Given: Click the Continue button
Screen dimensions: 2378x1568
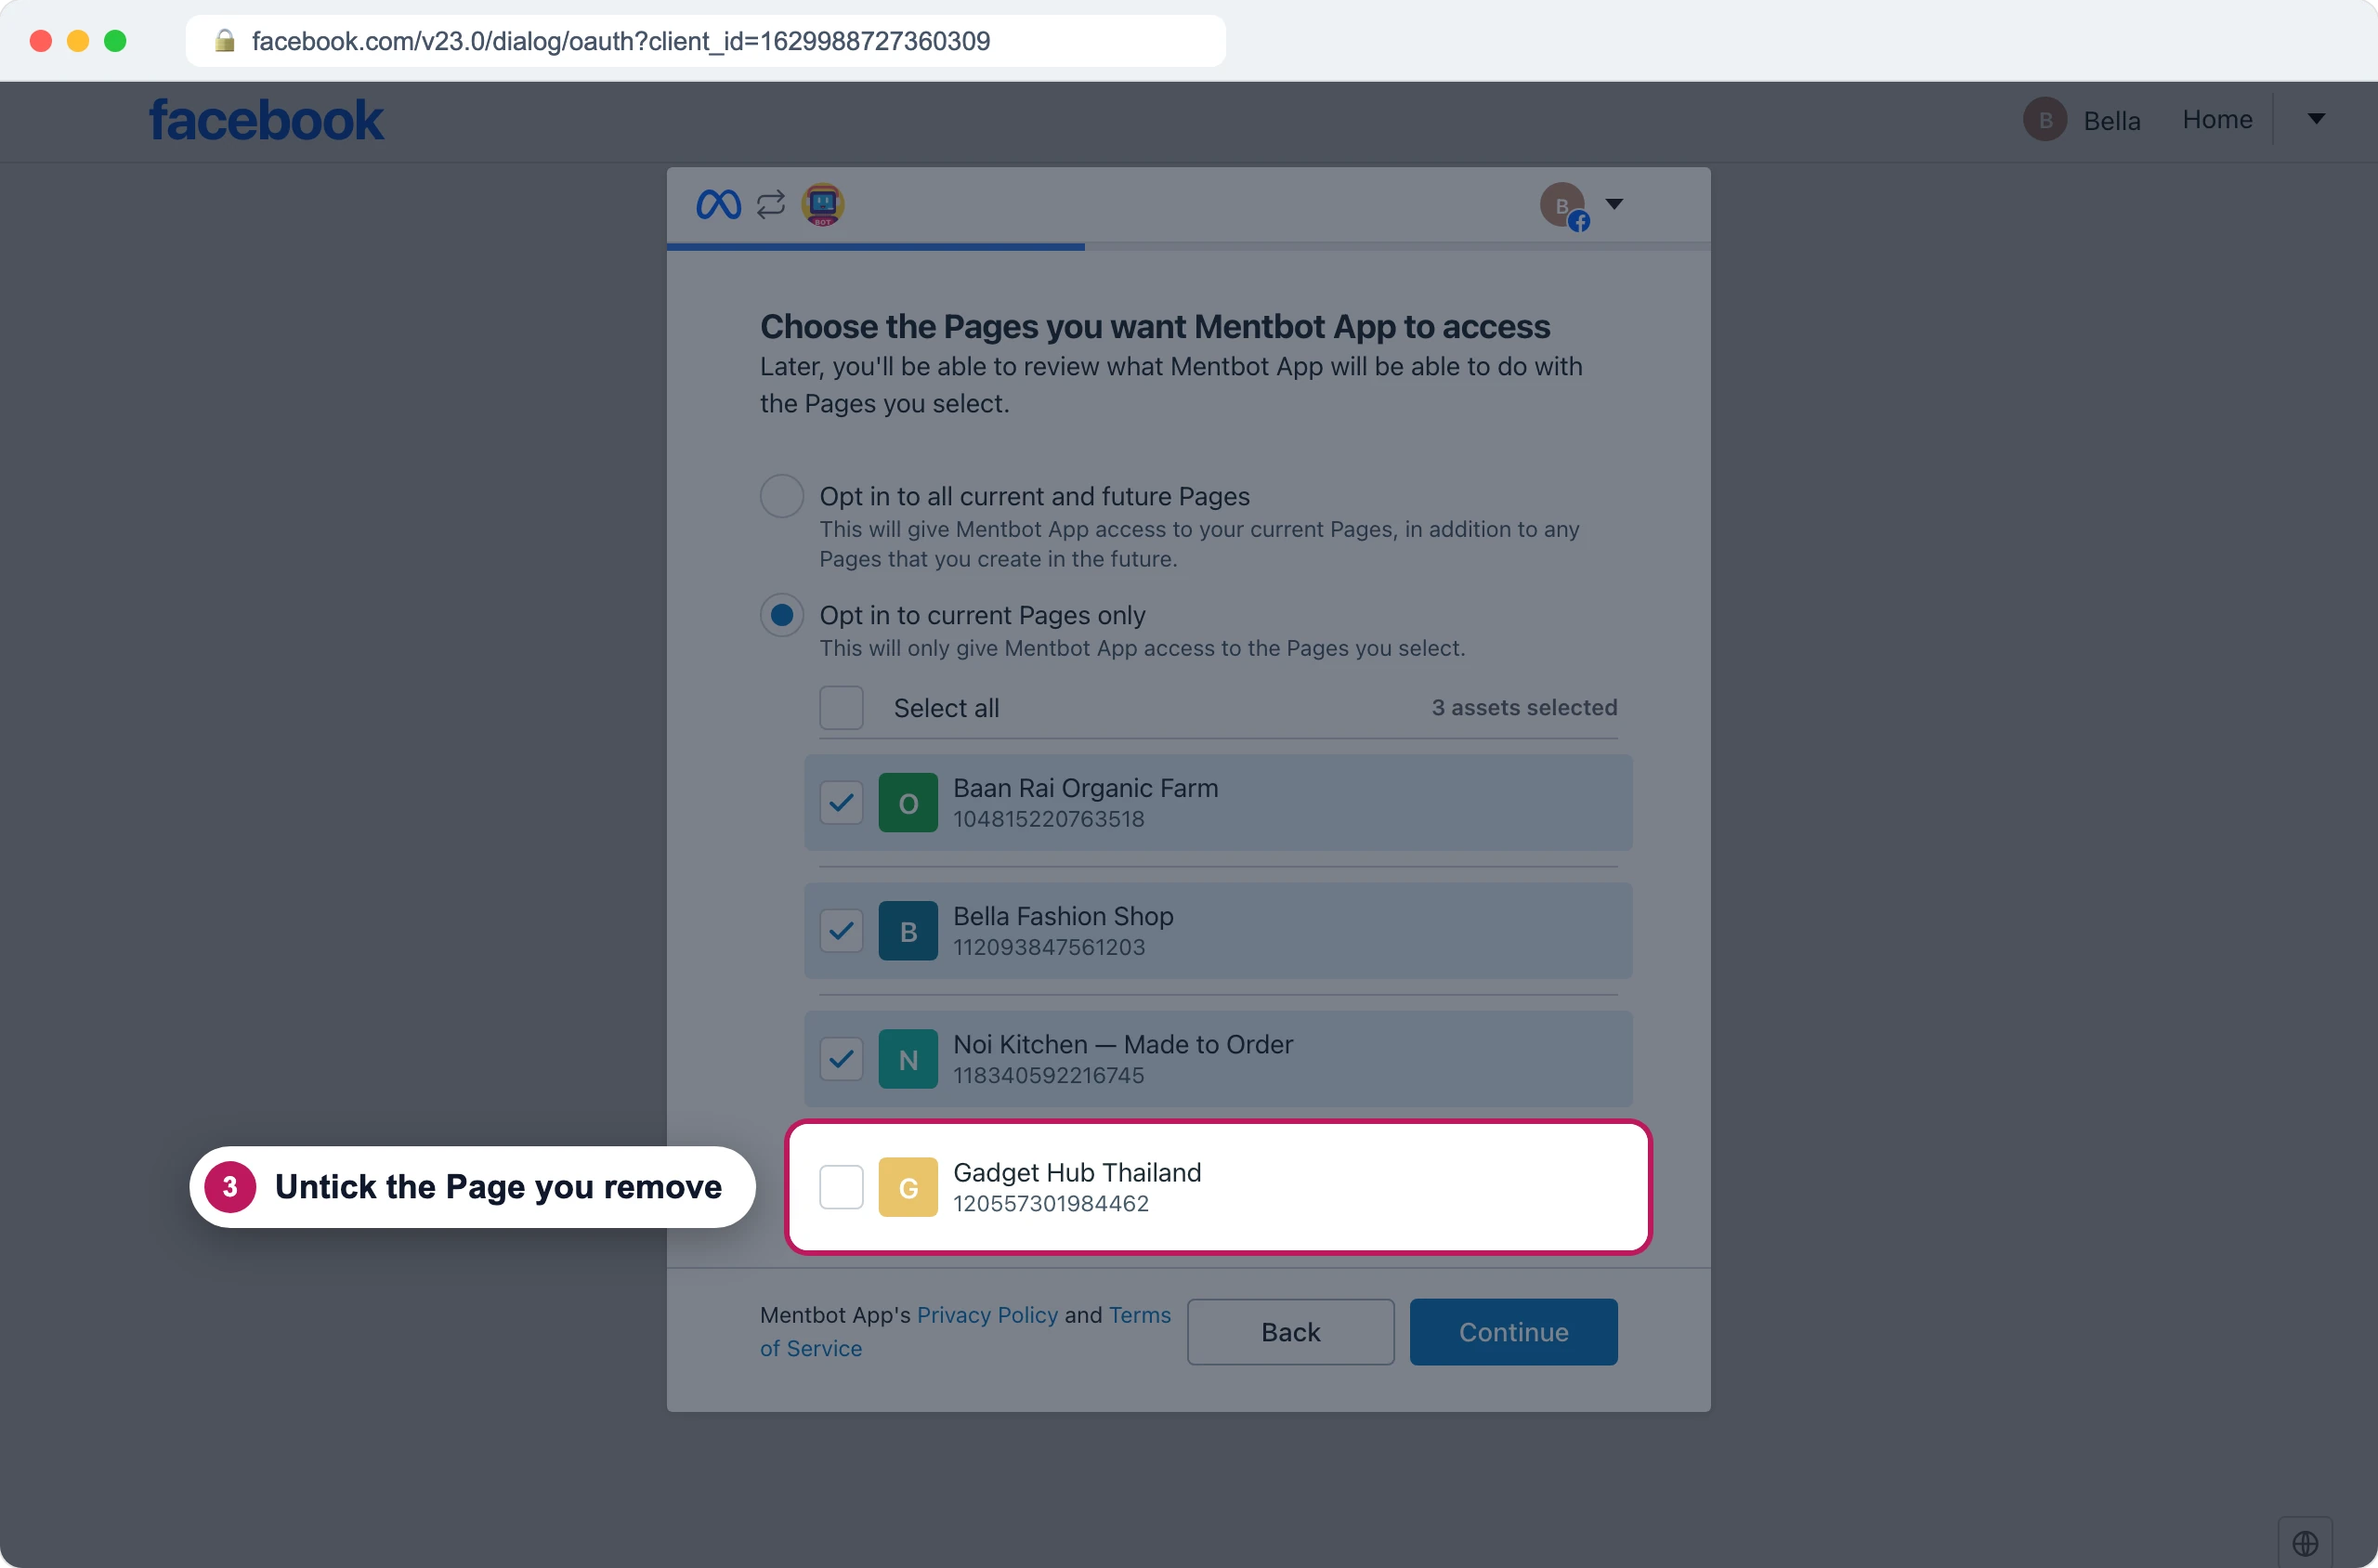Looking at the screenshot, I should (1513, 1332).
